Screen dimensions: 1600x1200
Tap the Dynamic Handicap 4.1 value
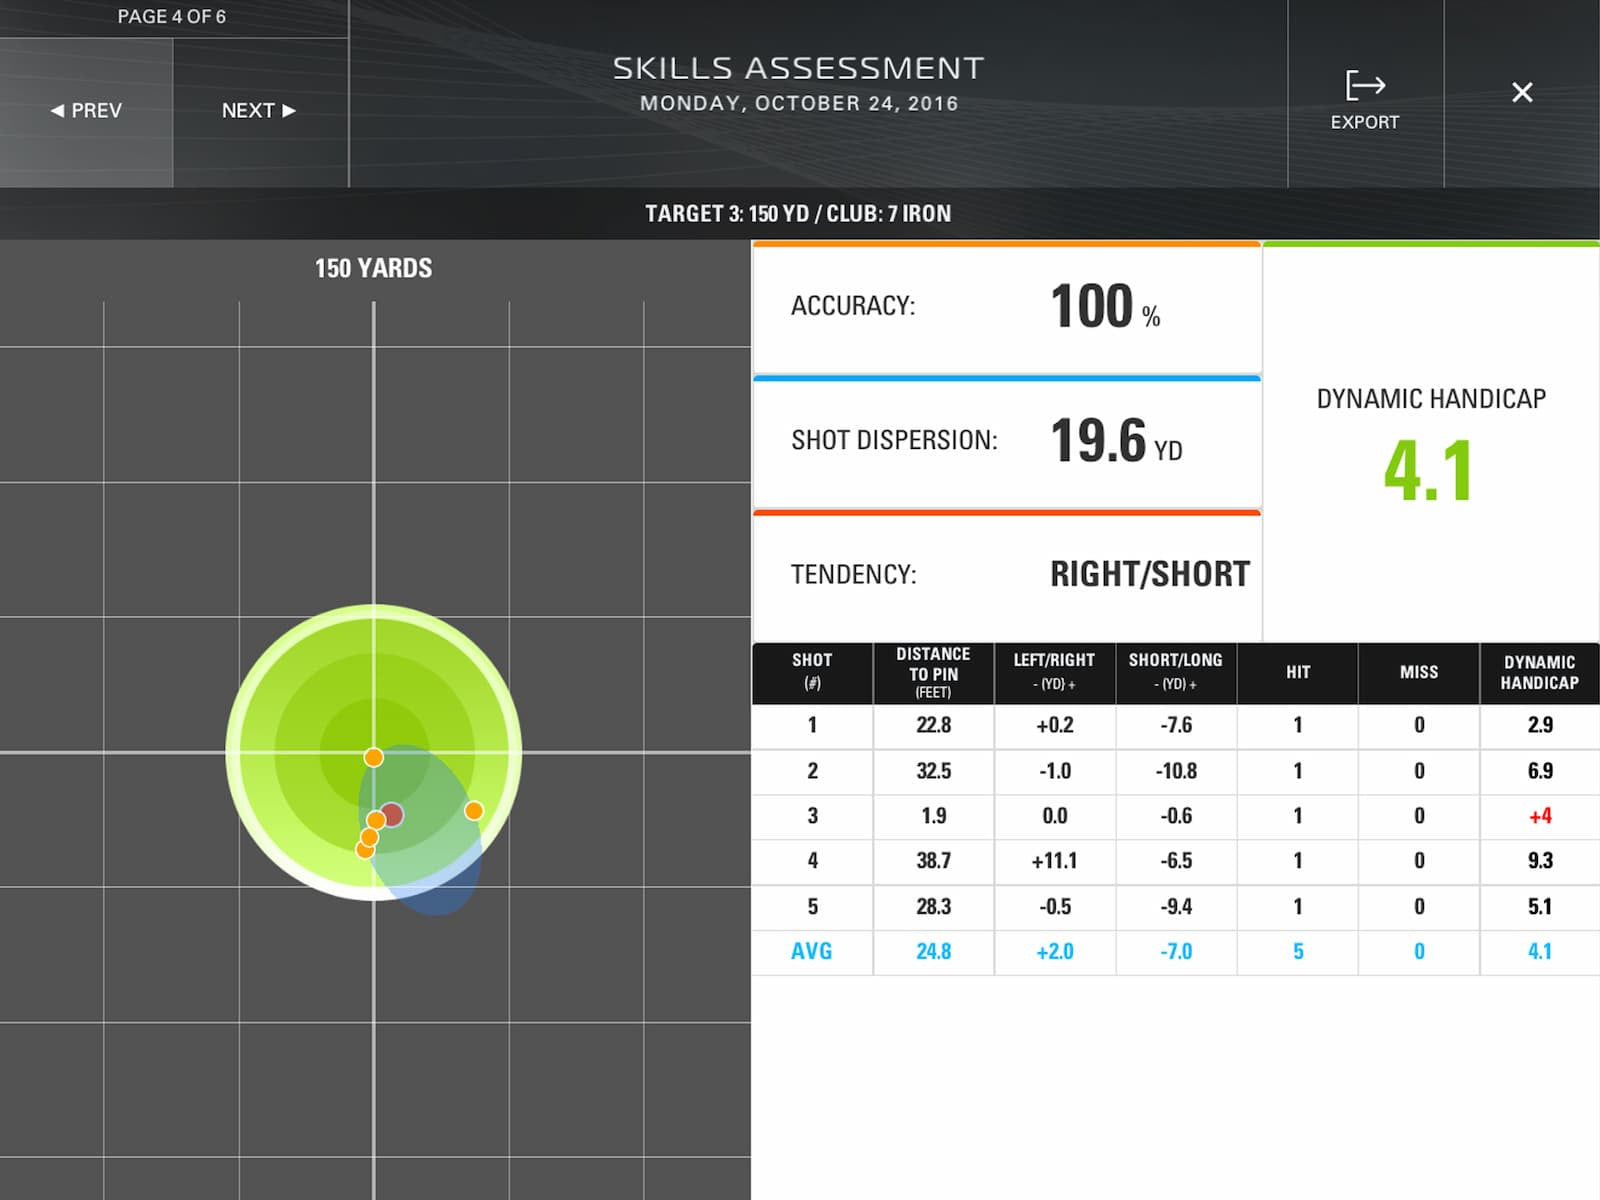click(1428, 470)
